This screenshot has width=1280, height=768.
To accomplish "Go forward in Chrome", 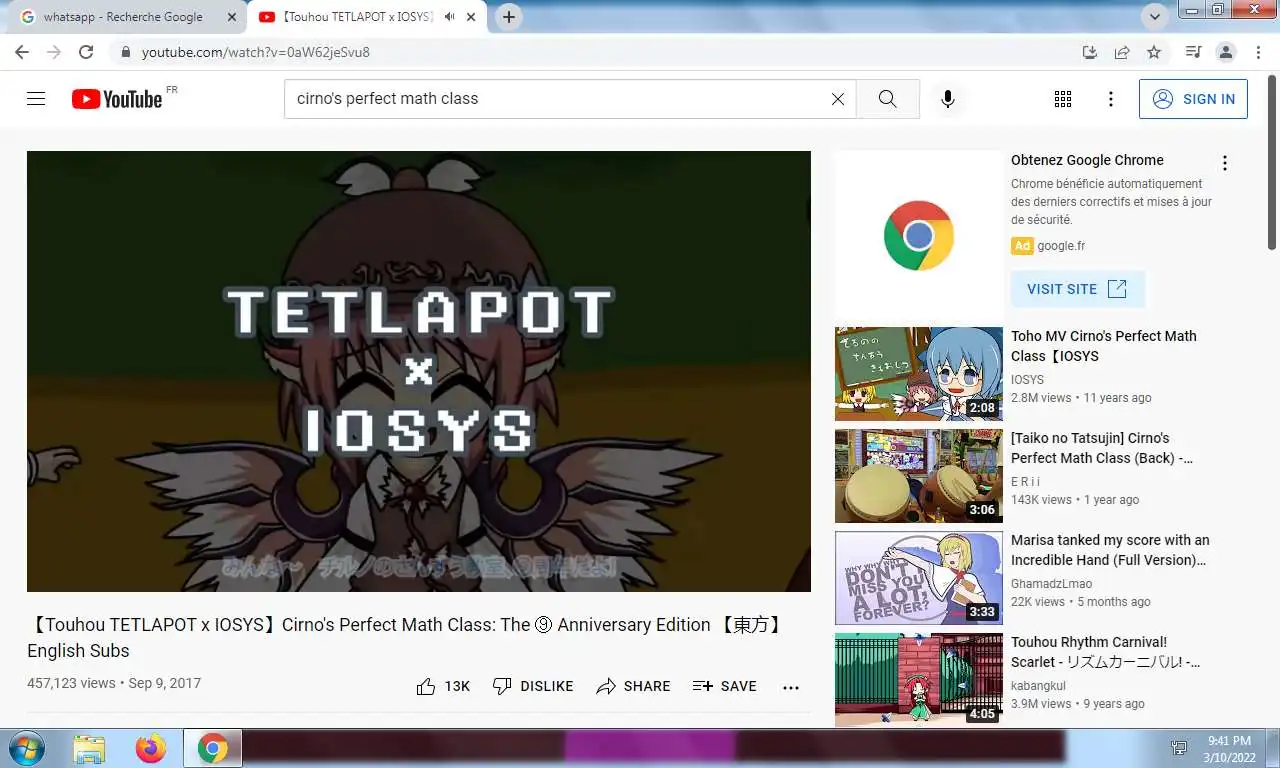I will (54, 52).
